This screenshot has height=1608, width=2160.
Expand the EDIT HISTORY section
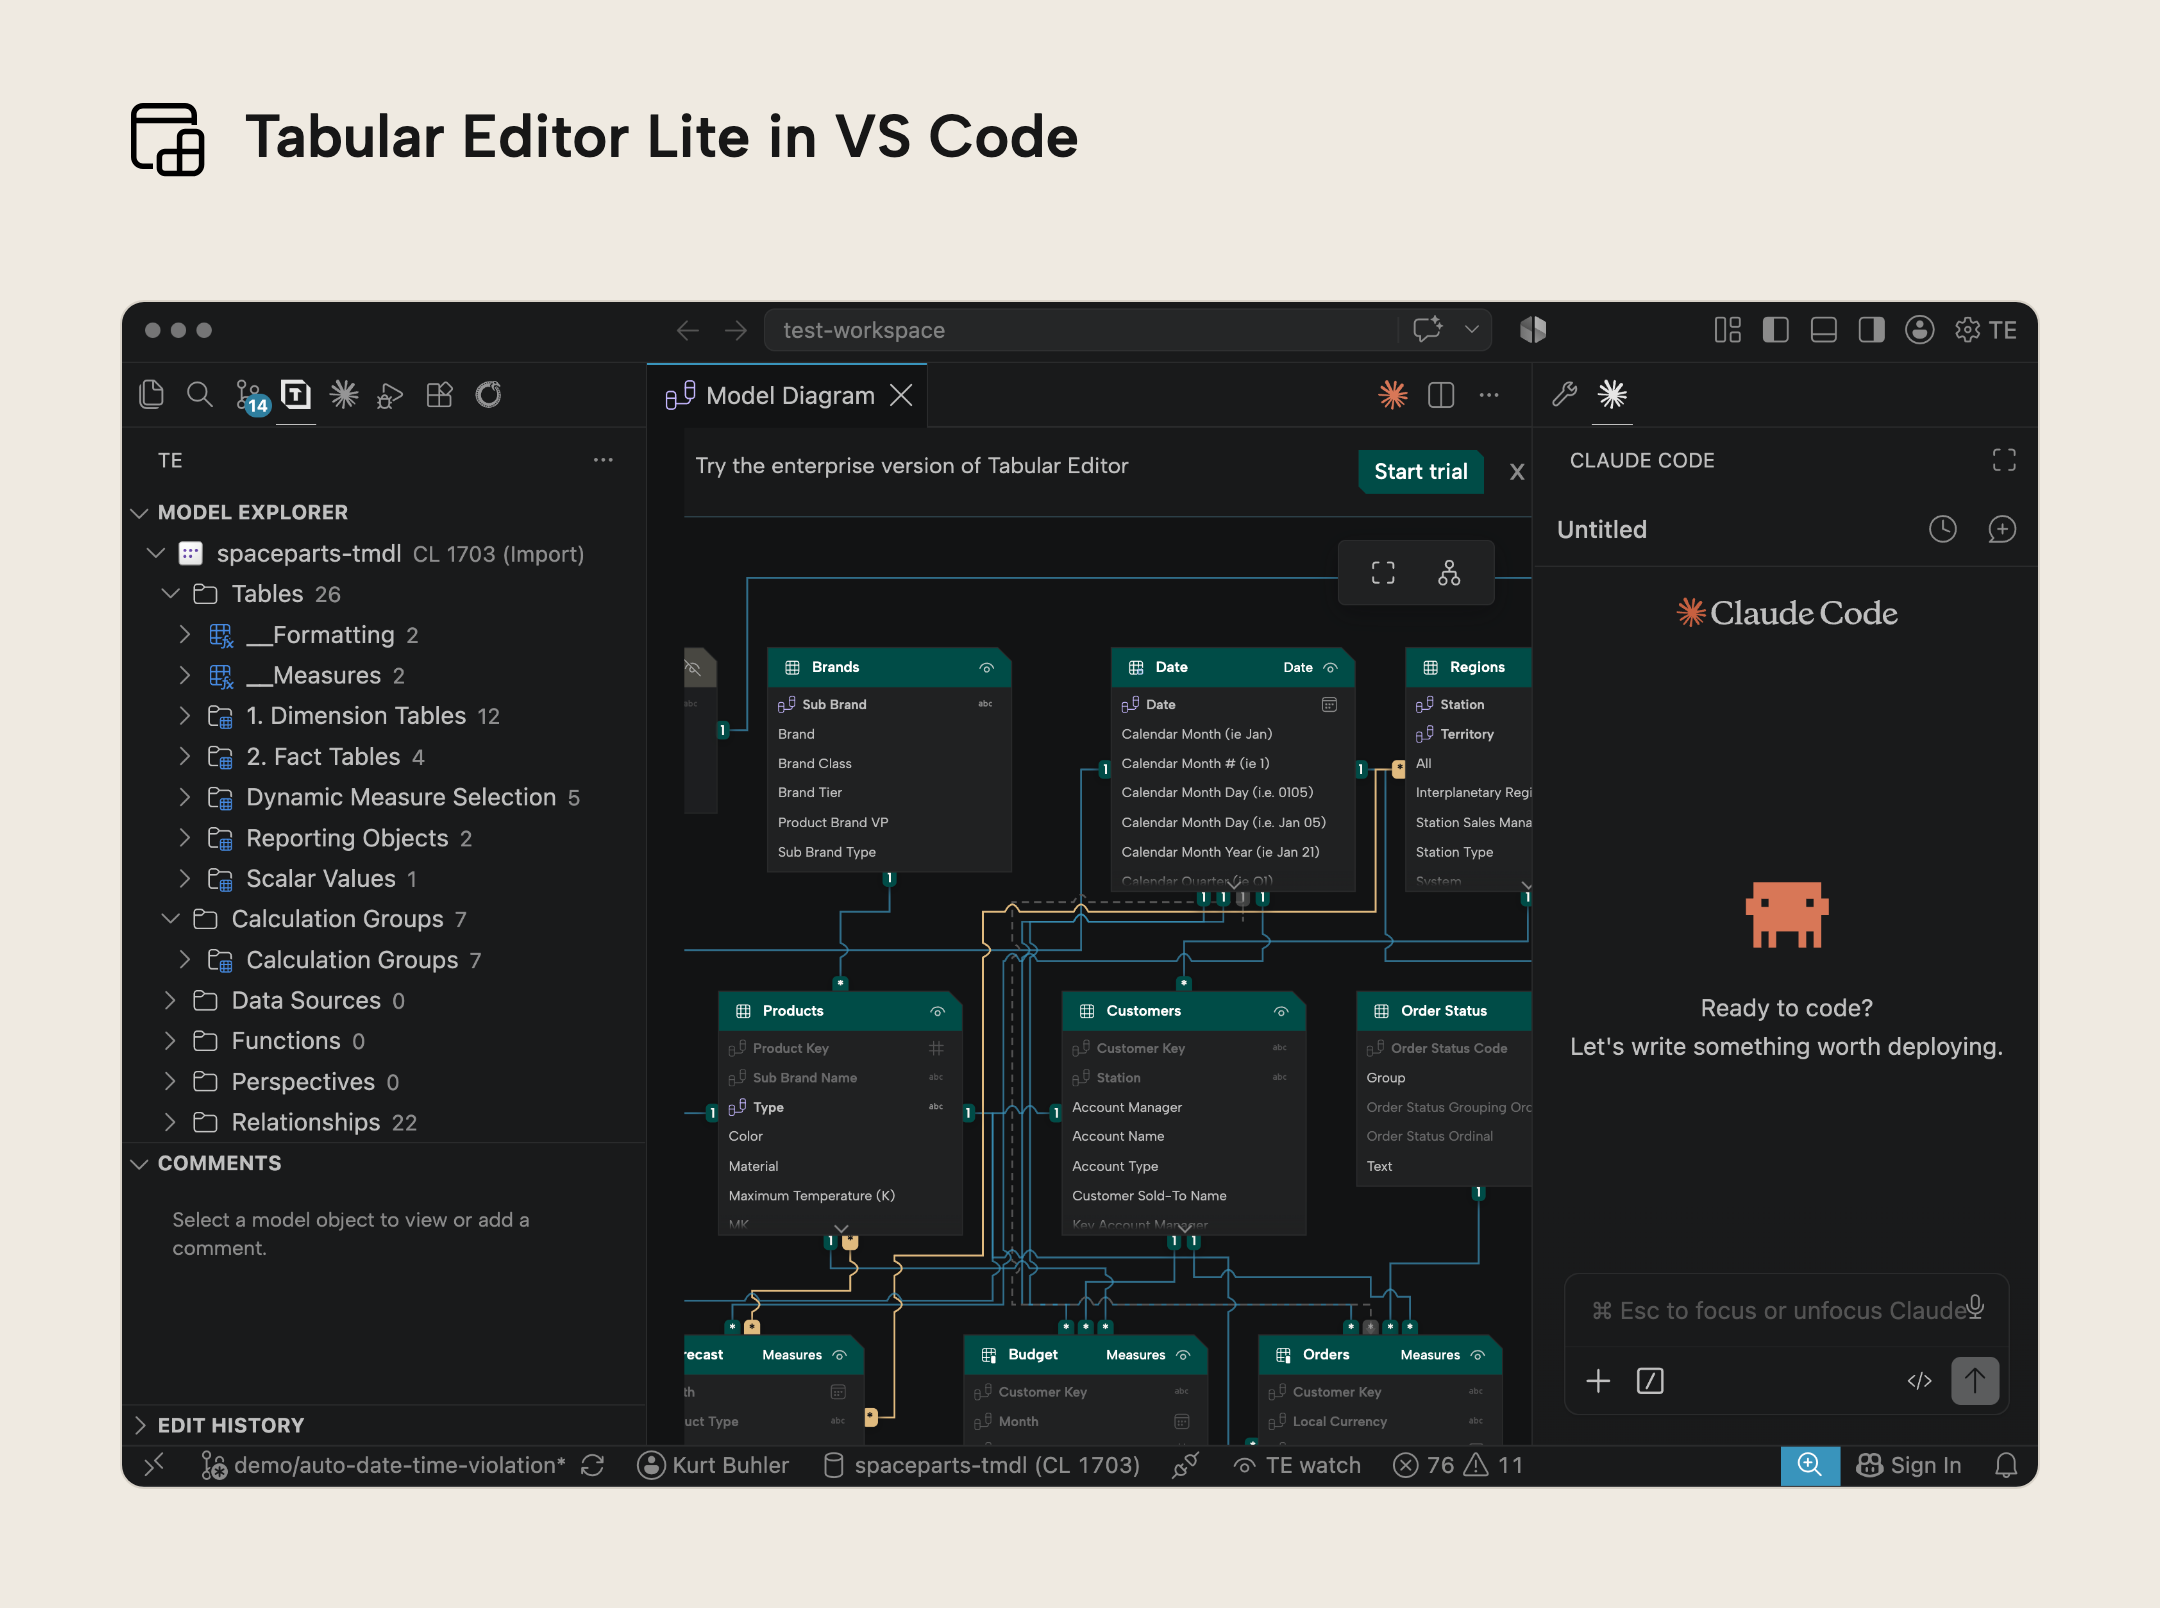coord(139,1425)
